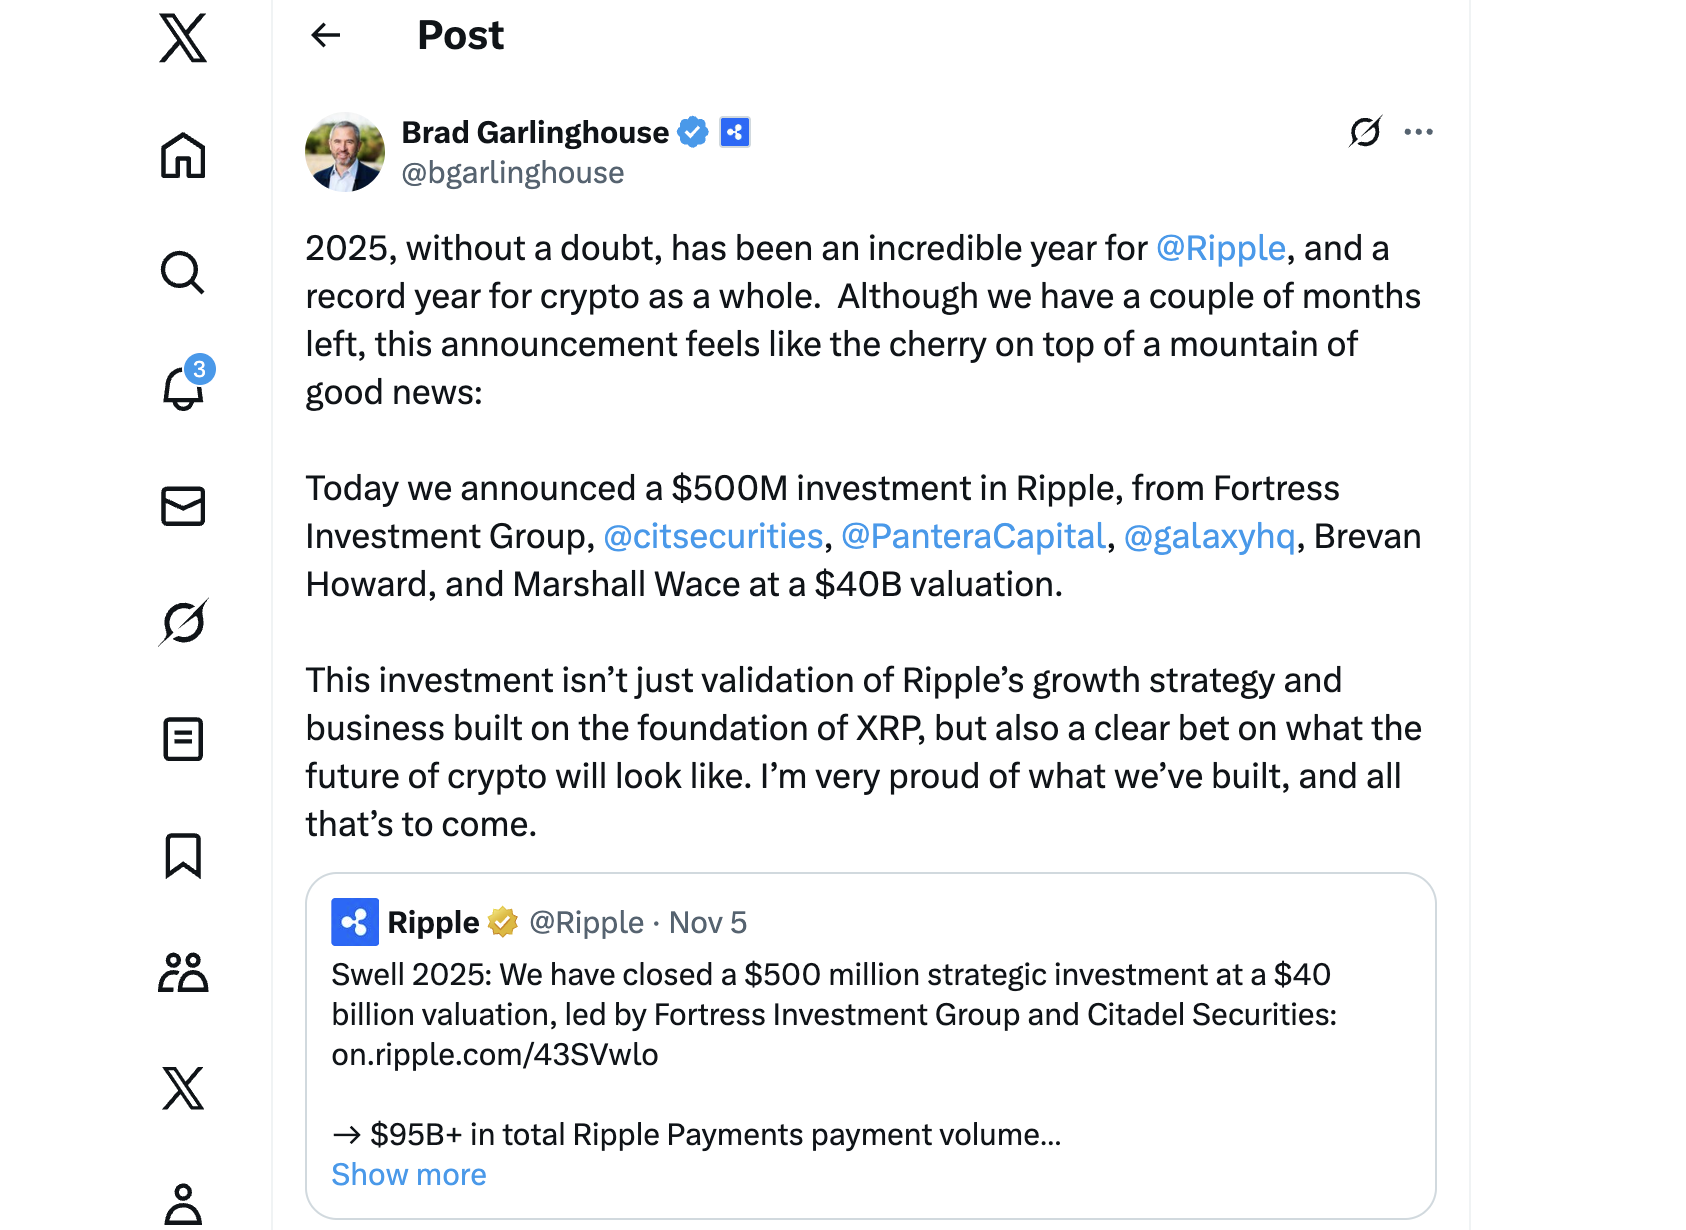This screenshot has height=1230, width=1686.
Task: Open the Home feed icon
Action: click(182, 156)
